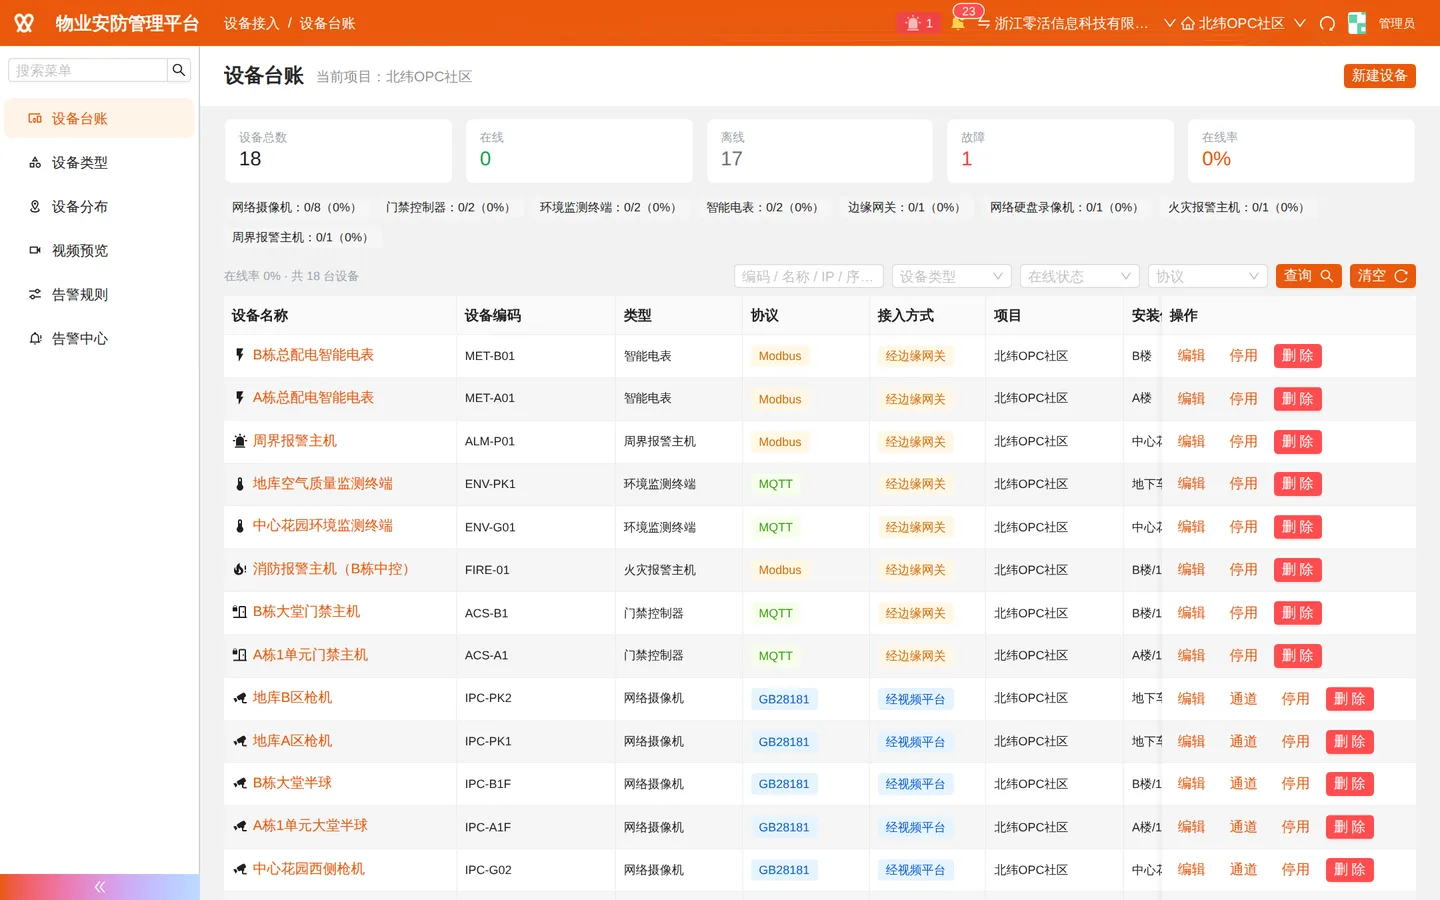Image resolution: width=1440 pixels, height=900 pixels.
Task: Click the magnifier icon of the menu search
Action: pos(179,70)
